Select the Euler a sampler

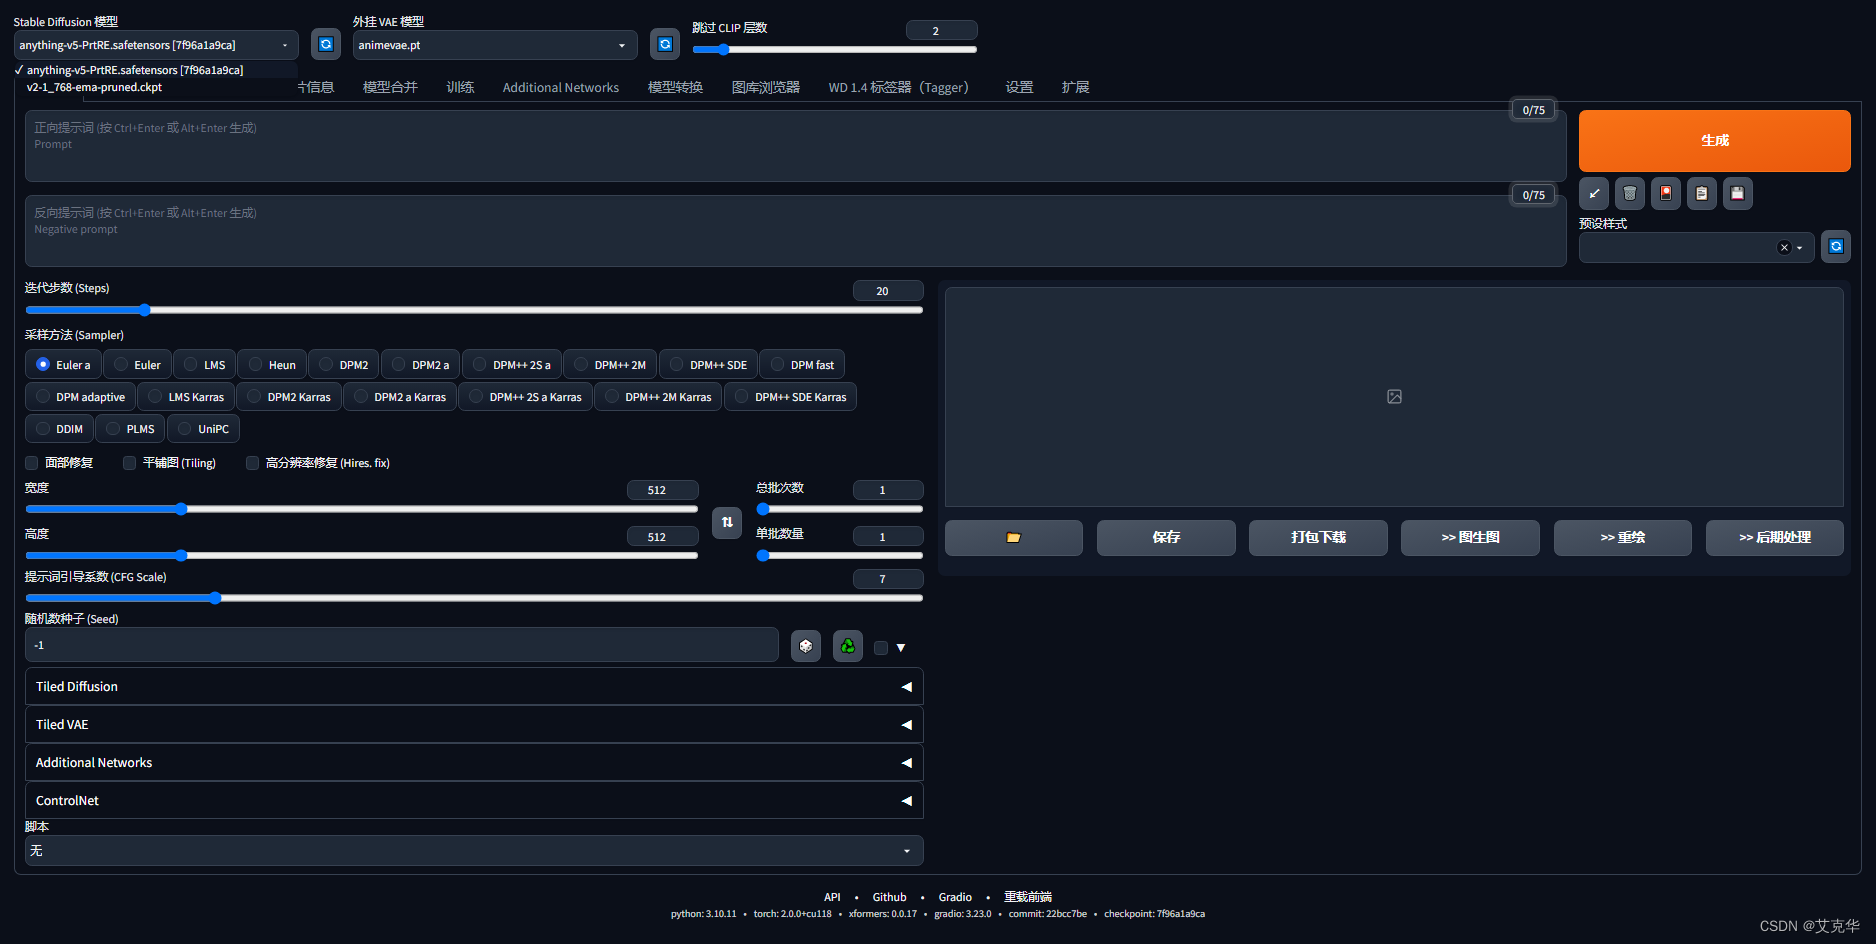(63, 365)
